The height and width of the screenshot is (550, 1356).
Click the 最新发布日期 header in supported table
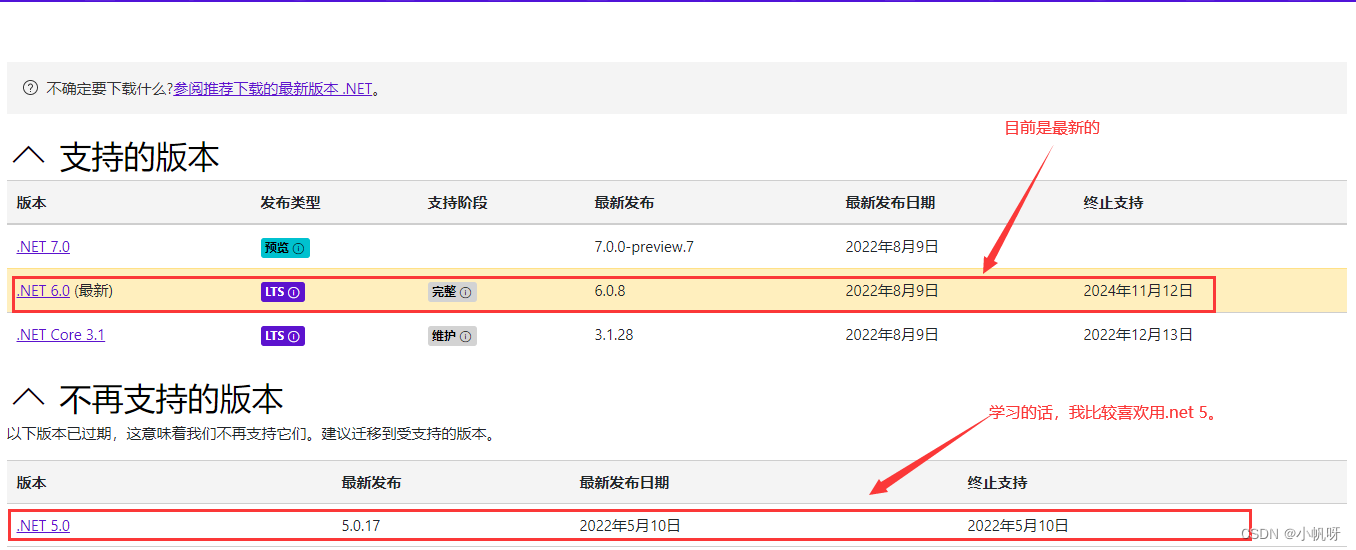(x=890, y=203)
